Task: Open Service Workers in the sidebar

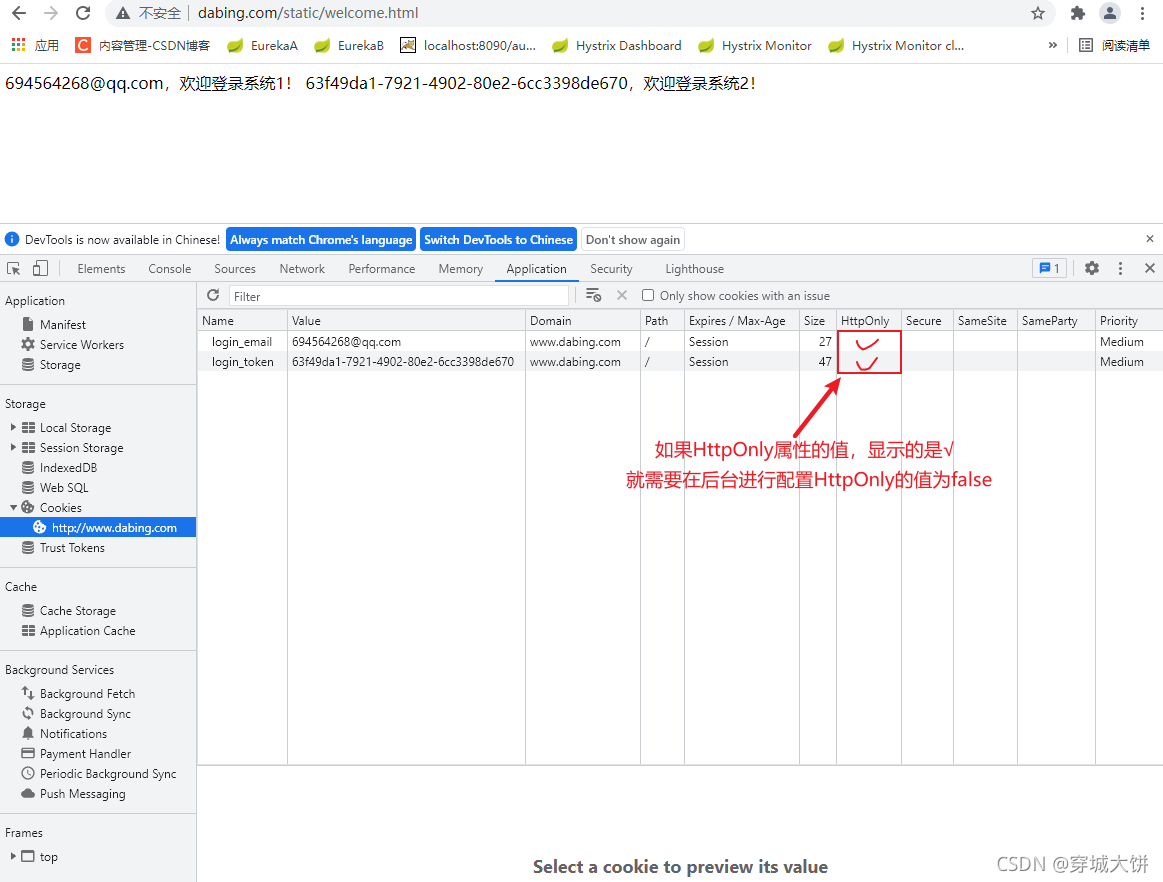Action: pyautogui.click(x=82, y=344)
